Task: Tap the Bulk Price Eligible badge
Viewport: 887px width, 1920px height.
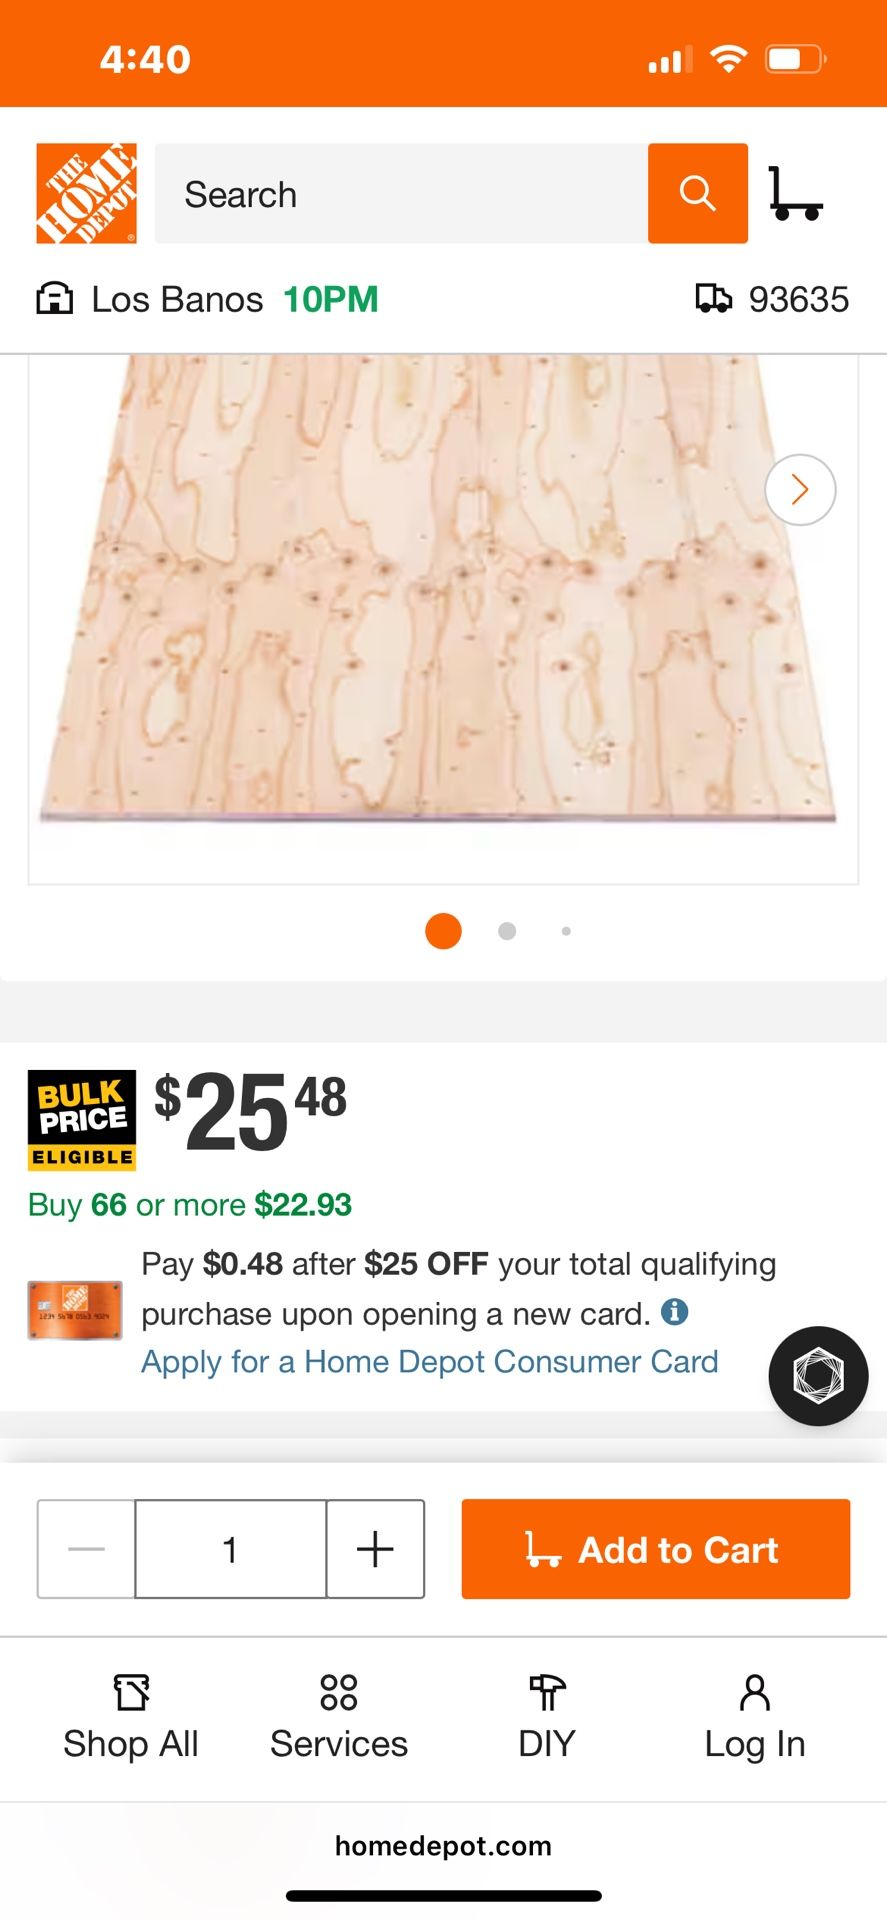Action: pyautogui.click(x=82, y=1120)
